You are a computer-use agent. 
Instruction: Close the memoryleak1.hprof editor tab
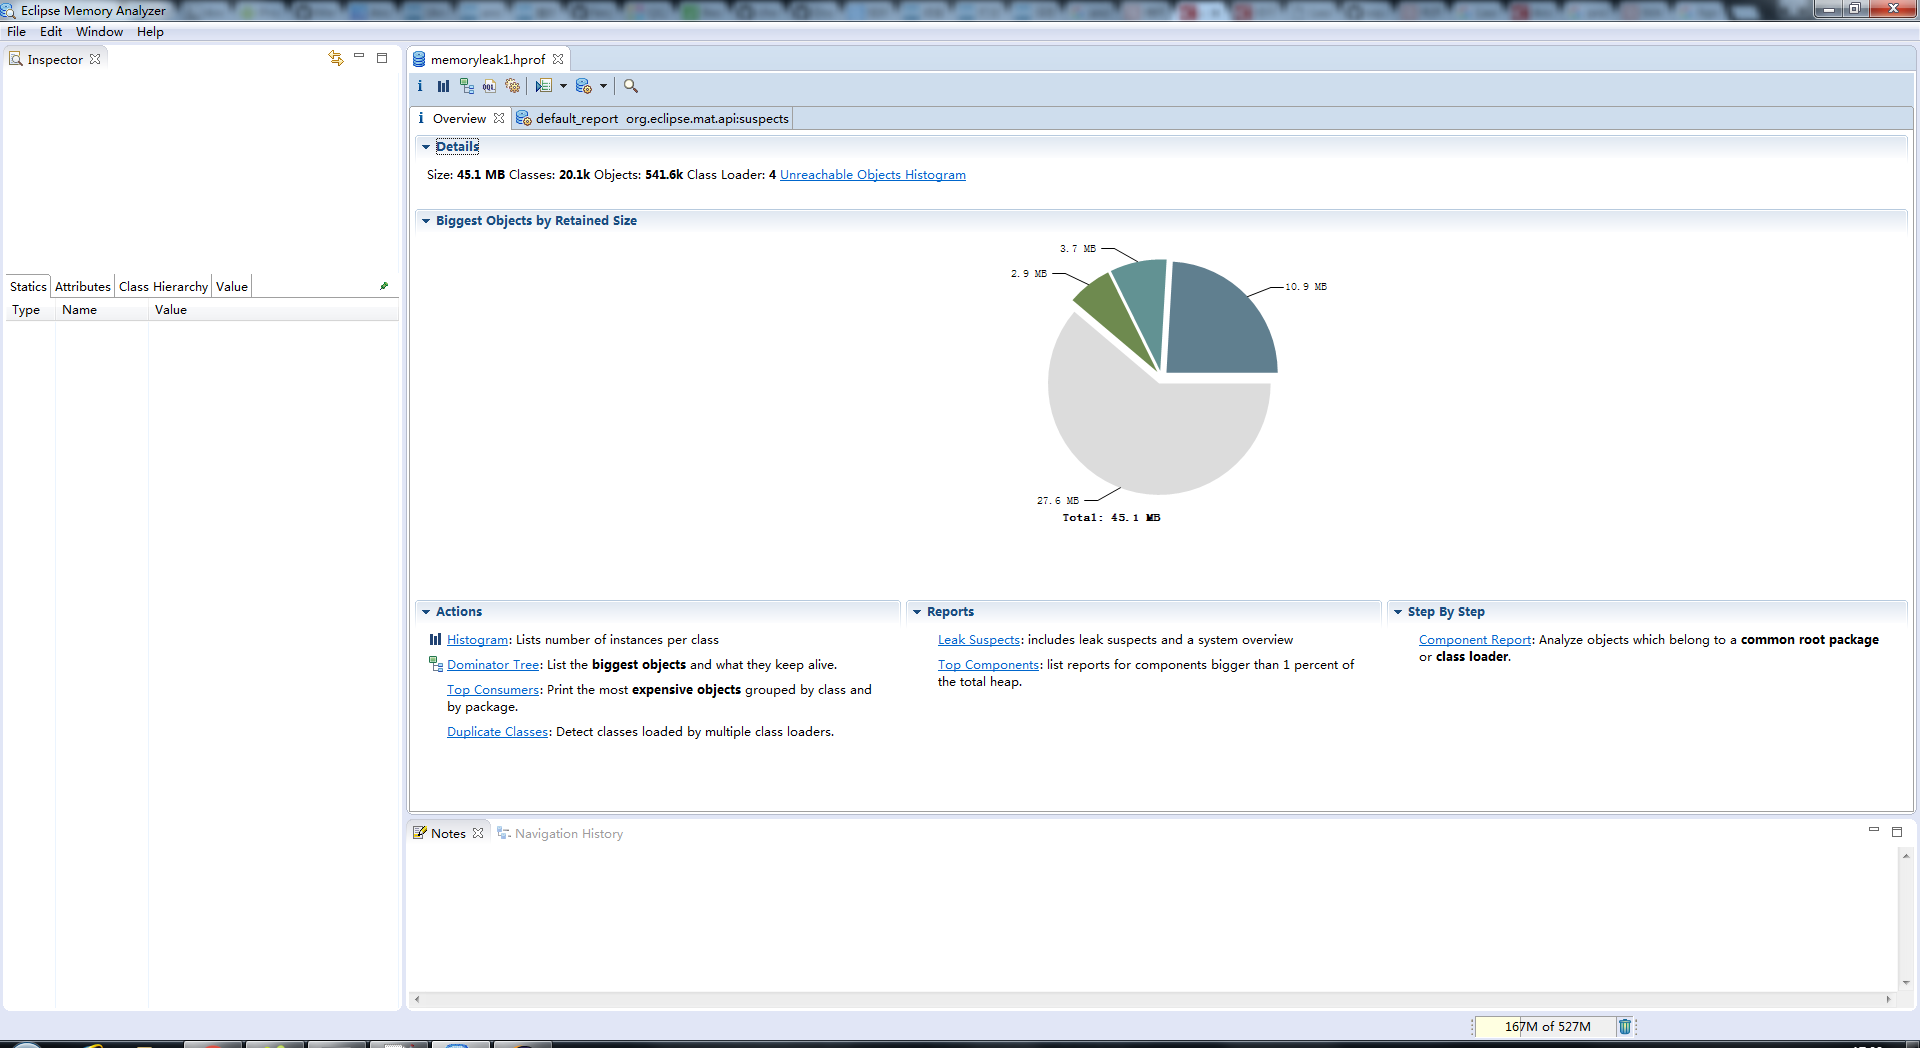[558, 59]
